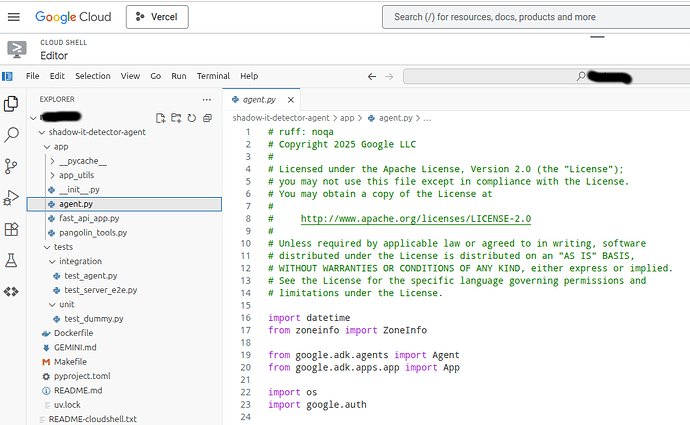
Task: Open the Terminal menu
Action: (213, 76)
